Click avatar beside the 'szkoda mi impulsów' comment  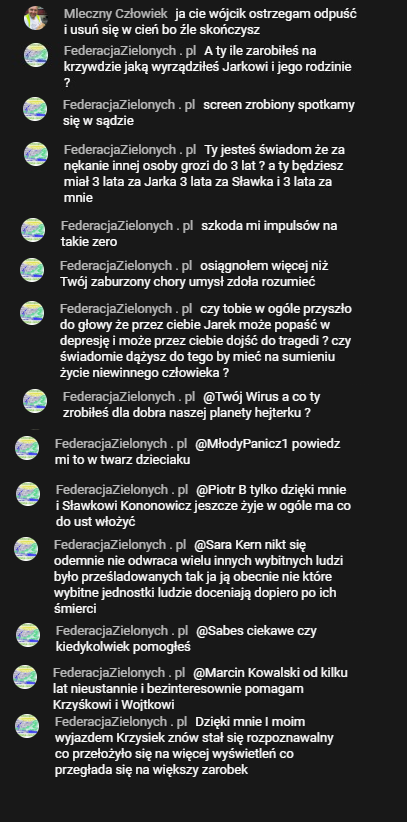point(33,230)
